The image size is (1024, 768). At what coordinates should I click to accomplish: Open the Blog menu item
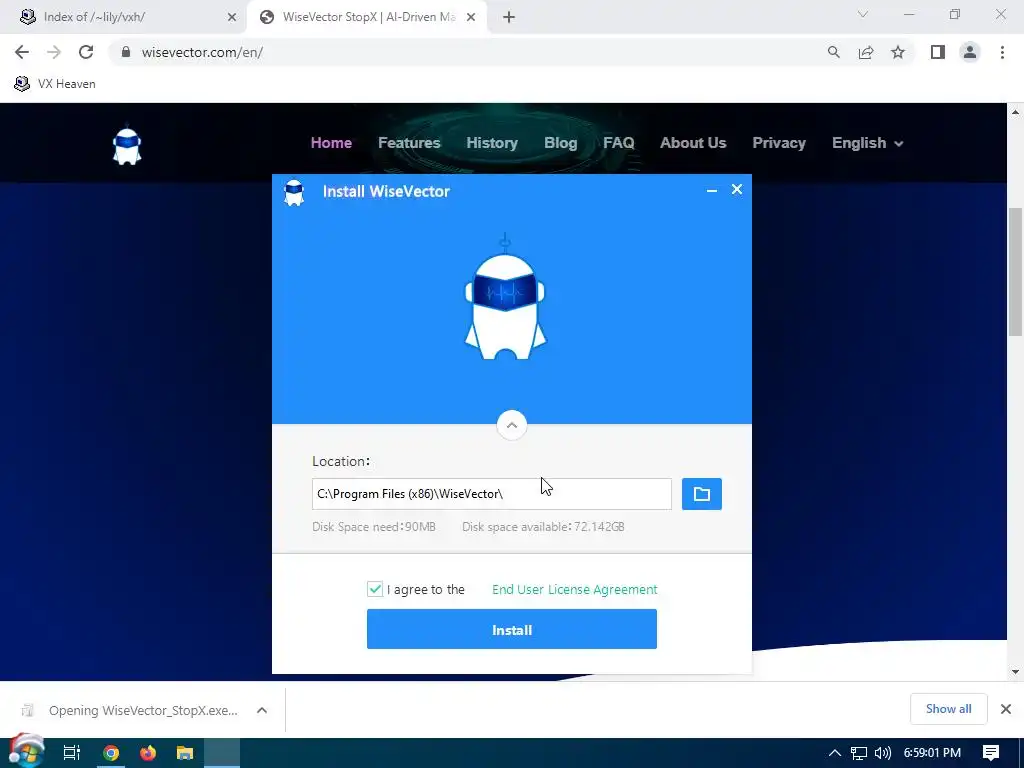click(x=560, y=143)
